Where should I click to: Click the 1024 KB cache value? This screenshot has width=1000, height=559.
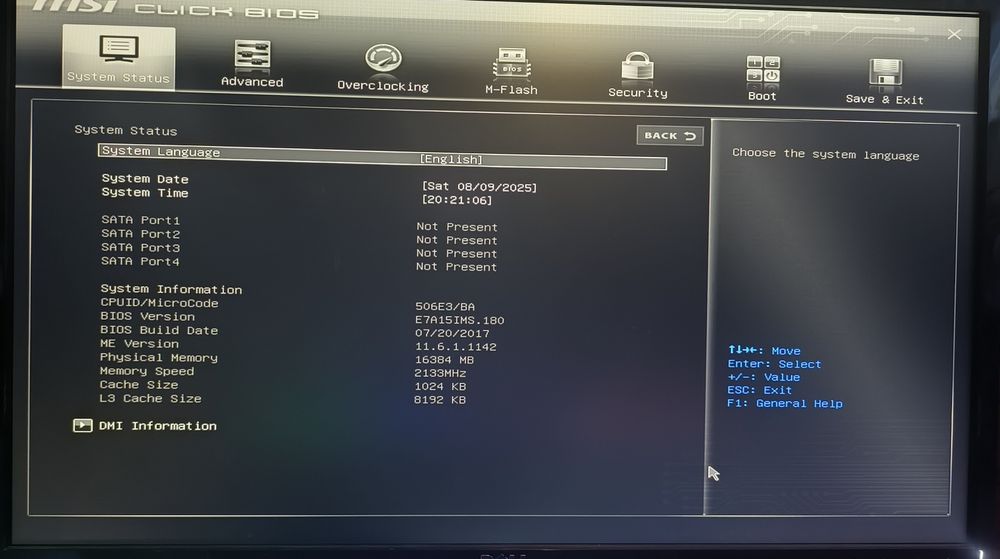440,387
